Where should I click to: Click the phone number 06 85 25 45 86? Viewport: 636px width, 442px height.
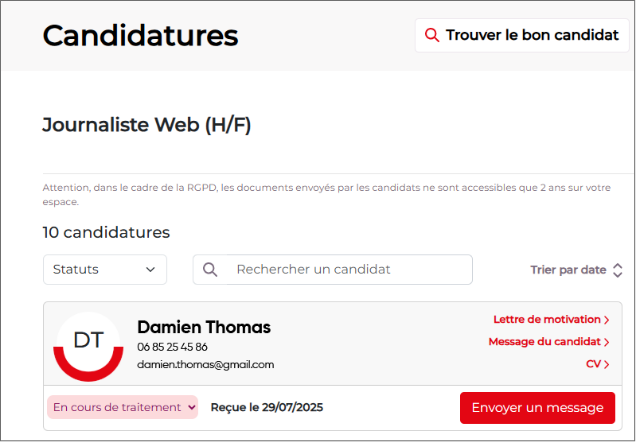(x=172, y=347)
